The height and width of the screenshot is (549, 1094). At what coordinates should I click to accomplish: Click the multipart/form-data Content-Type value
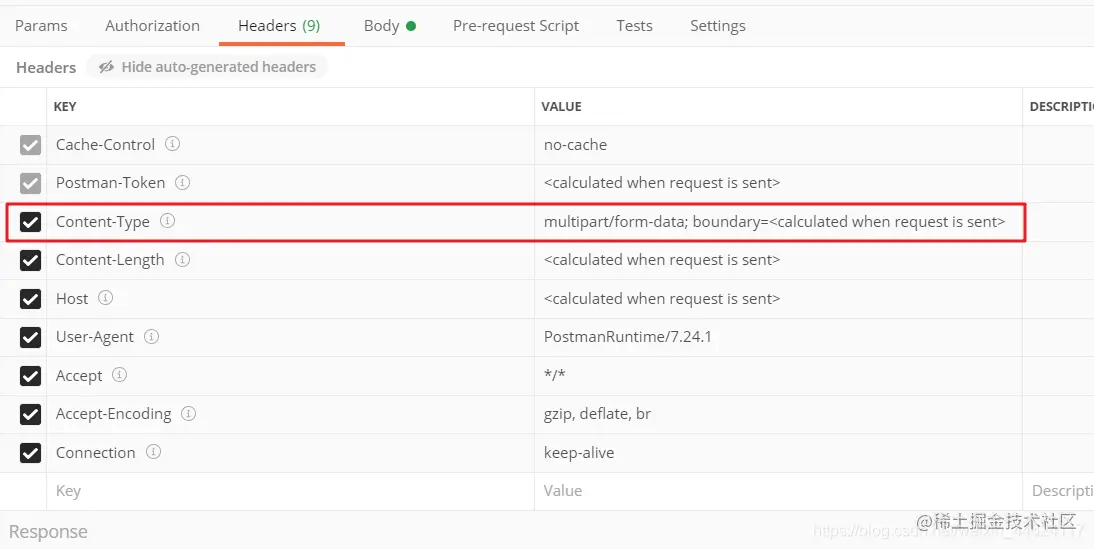pos(774,222)
